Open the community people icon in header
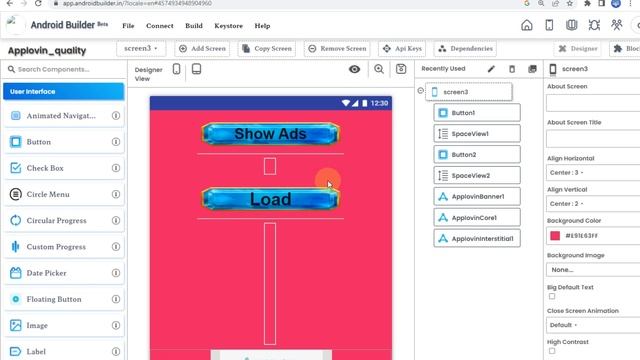Viewport: 640px width, 360px height. tap(616, 25)
